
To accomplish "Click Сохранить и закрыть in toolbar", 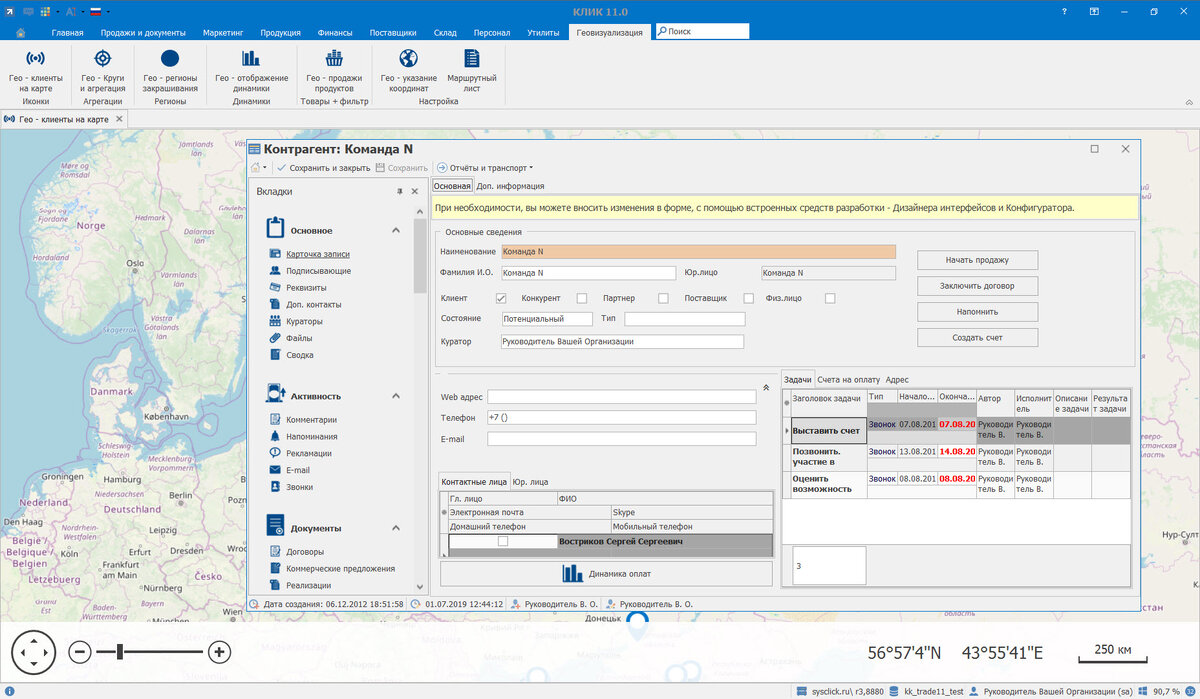I will click(323, 168).
